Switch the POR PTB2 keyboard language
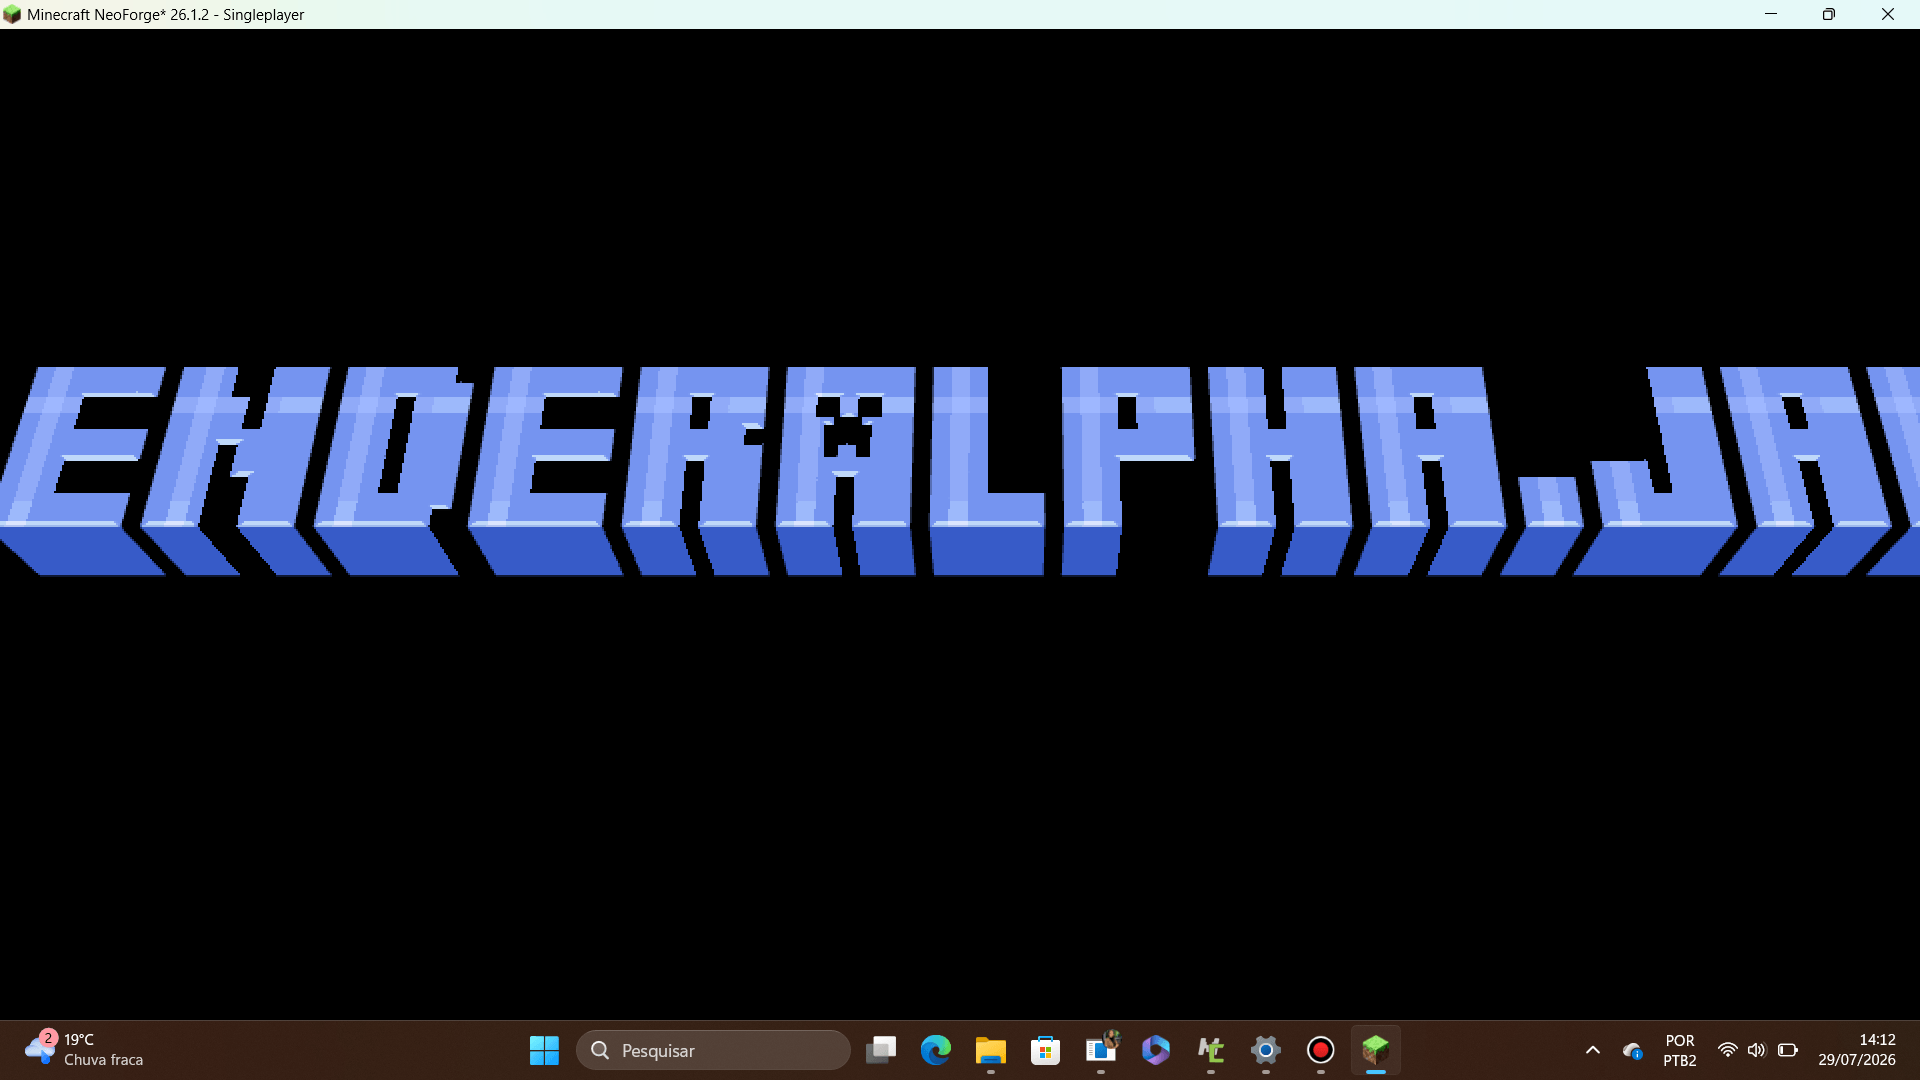This screenshot has width=1920, height=1080. click(x=1680, y=1050)
